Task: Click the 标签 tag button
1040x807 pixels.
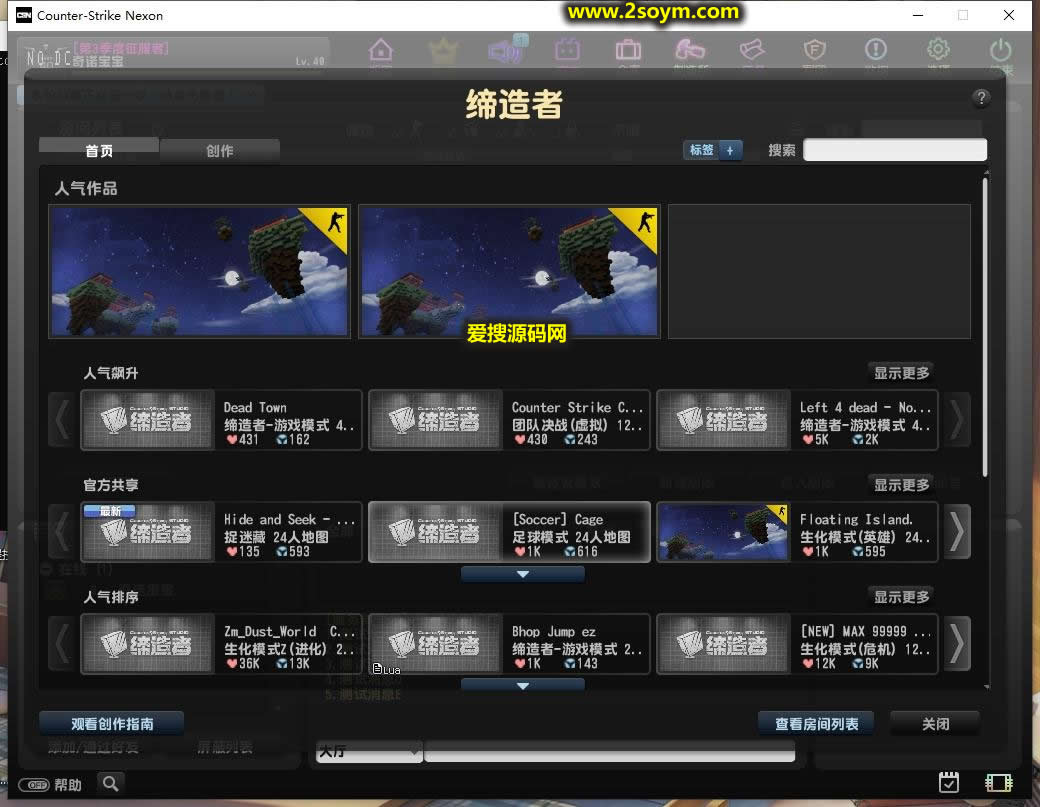Action: click(702, 151)
